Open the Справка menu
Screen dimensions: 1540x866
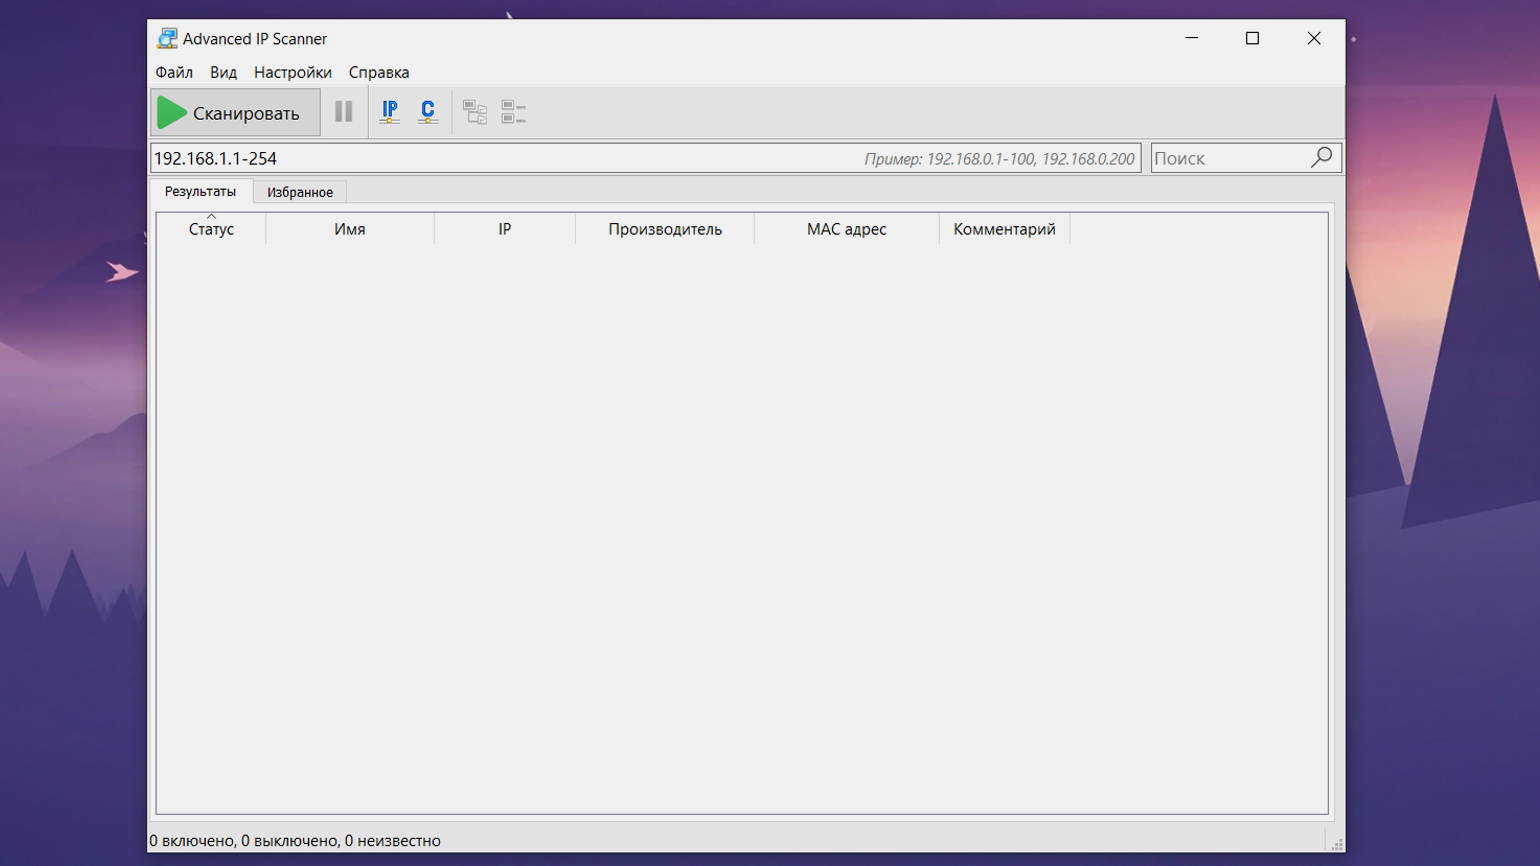tap(379, 72)
